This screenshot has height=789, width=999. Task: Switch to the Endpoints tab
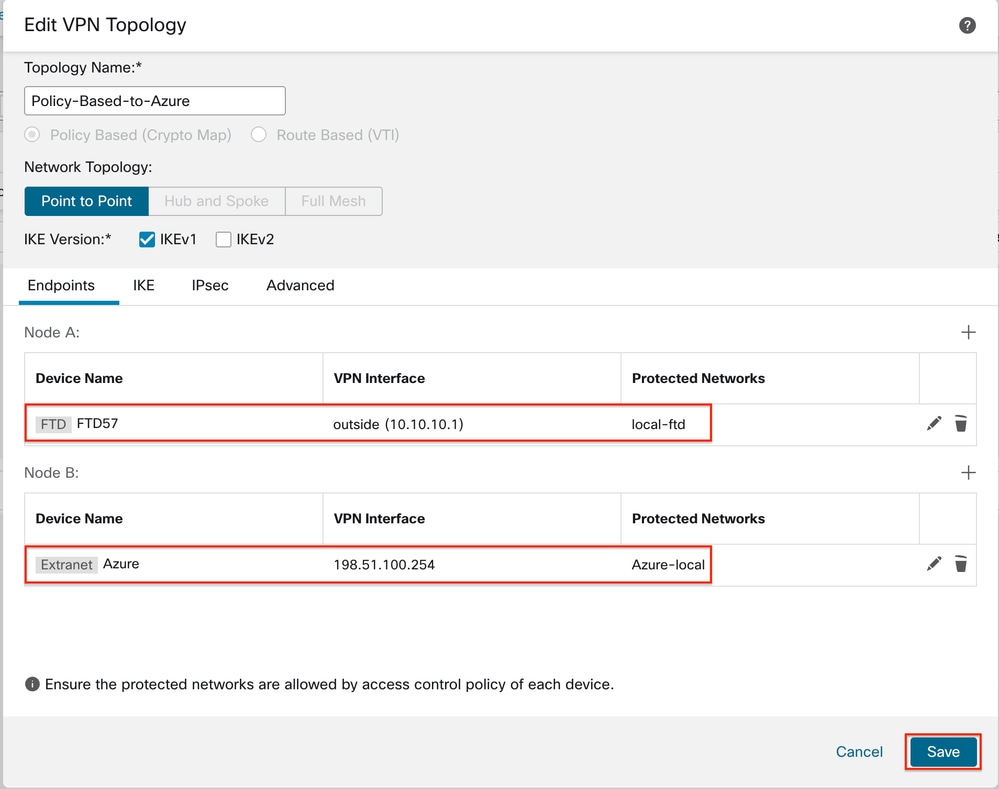tap(61, 286)
